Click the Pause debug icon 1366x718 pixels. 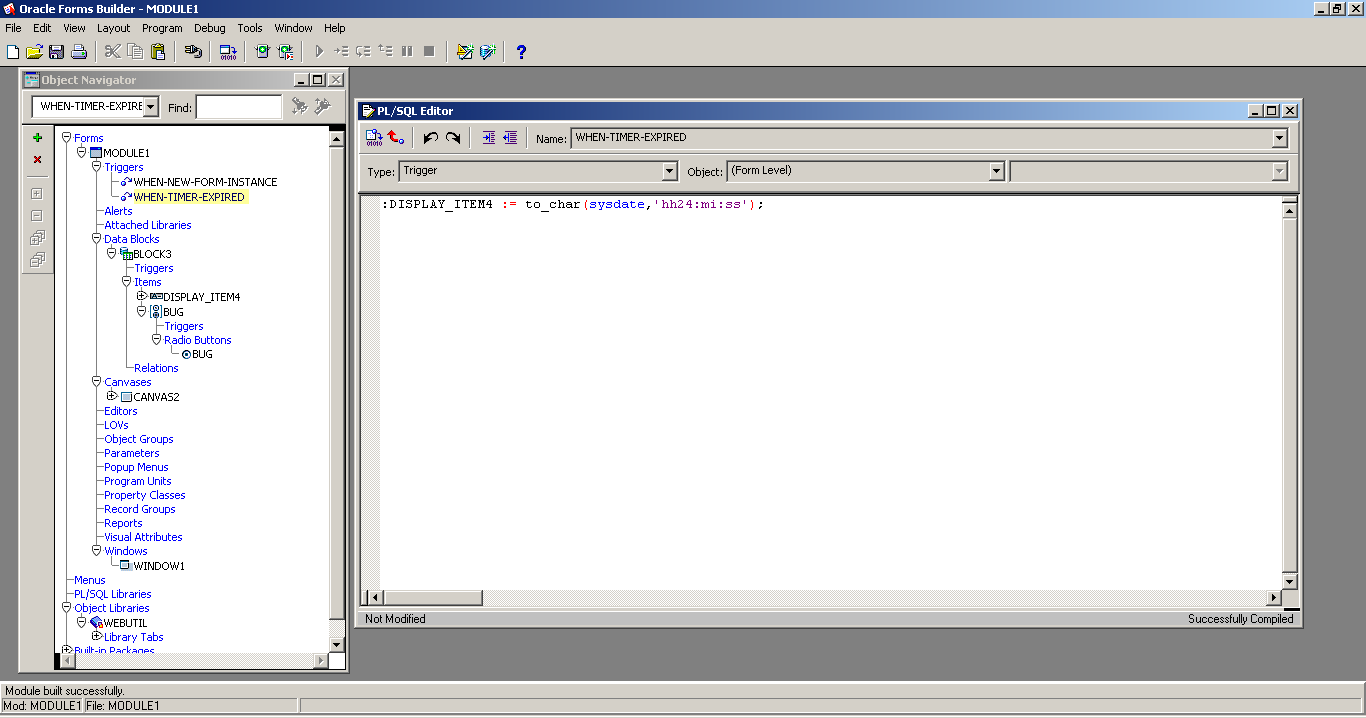(x=407, y=52)
